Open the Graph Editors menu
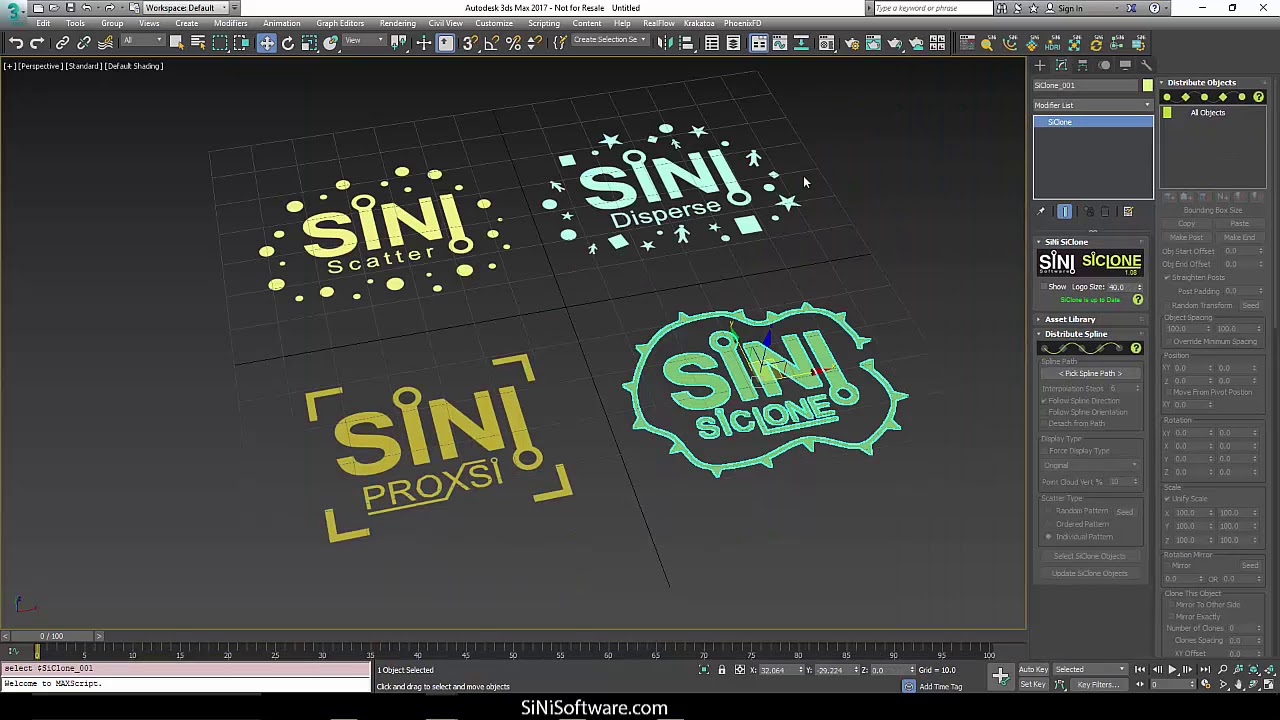The width and height of the screenshot is (1280, 720). 340,23
